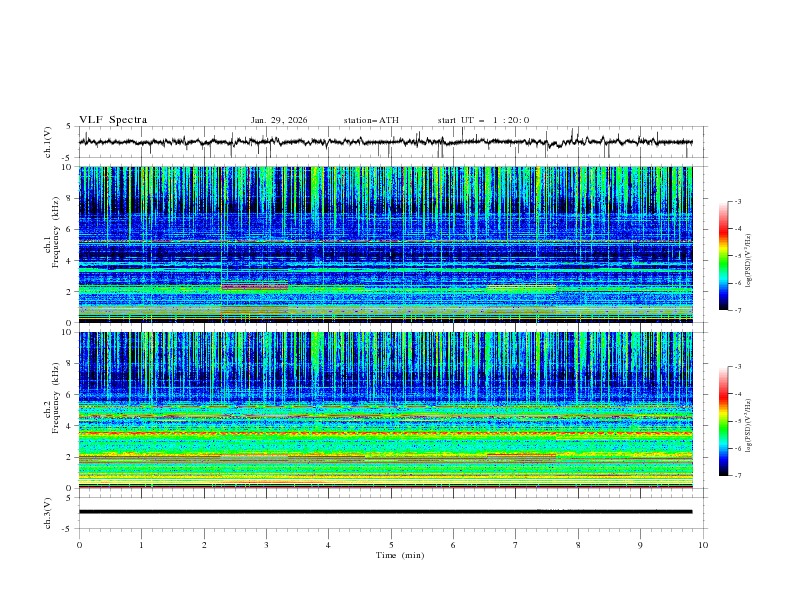
Task: Click the "VLF Spectra" plot title
Action: [113, 120]
